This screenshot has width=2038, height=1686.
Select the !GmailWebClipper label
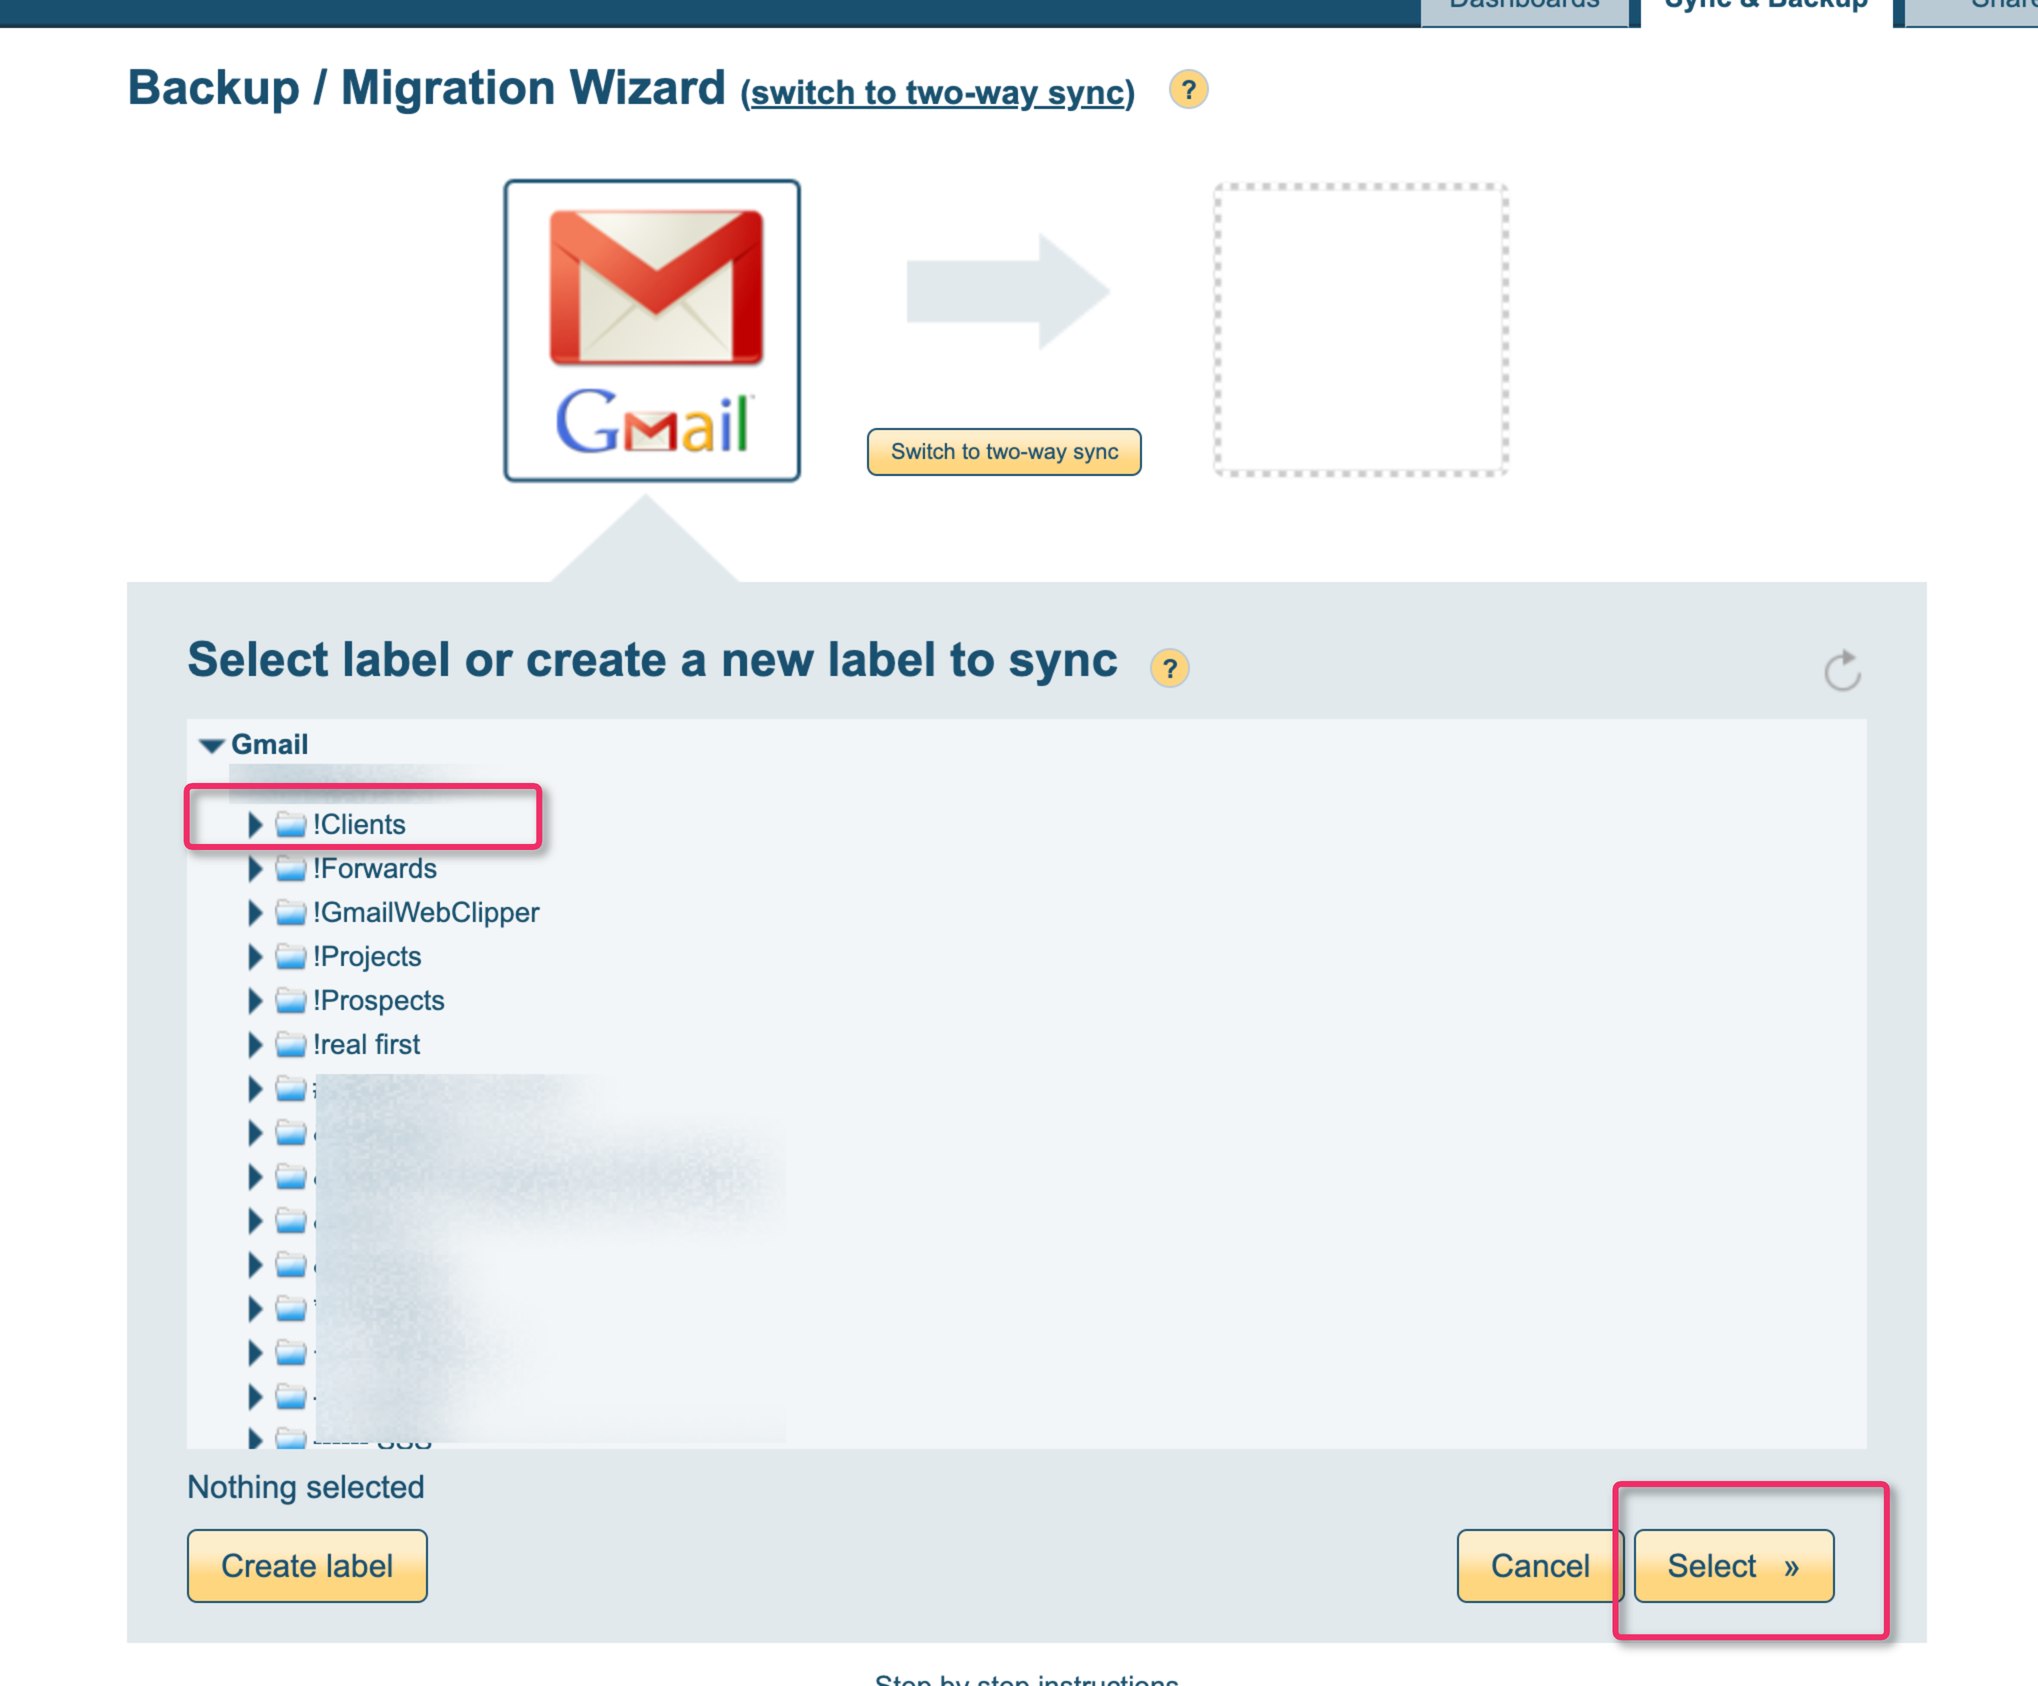point(426,912)
